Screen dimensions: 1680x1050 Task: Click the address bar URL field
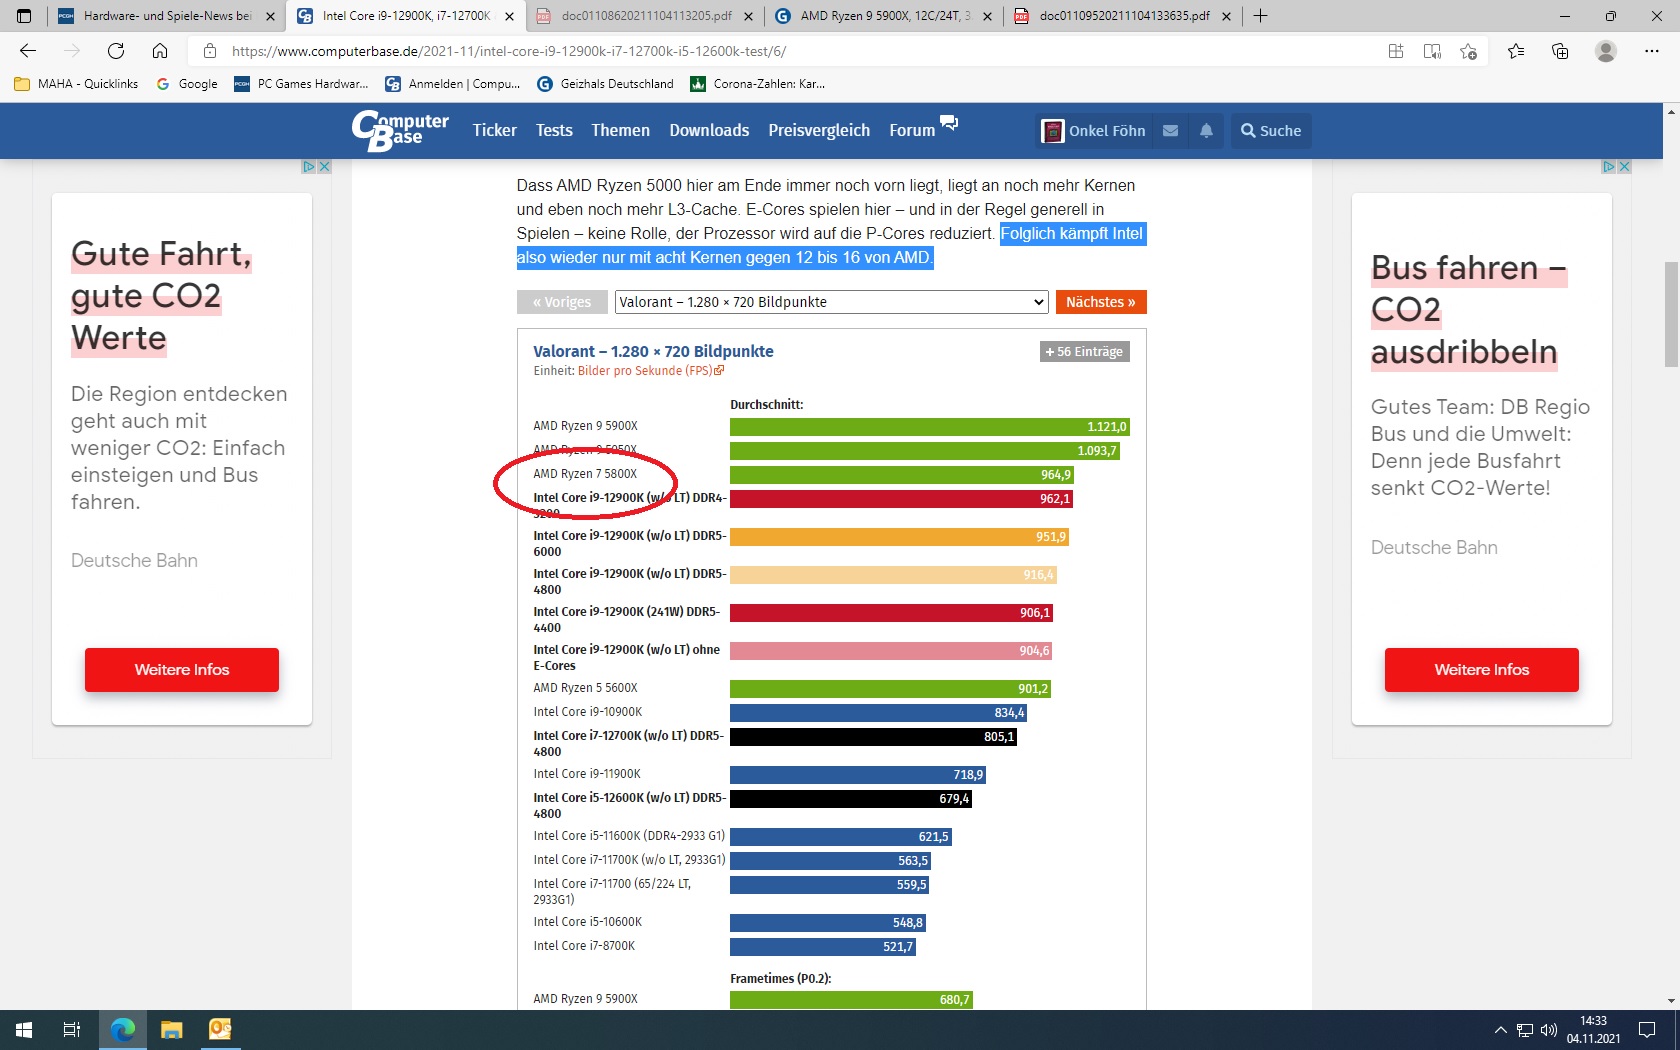780,51
